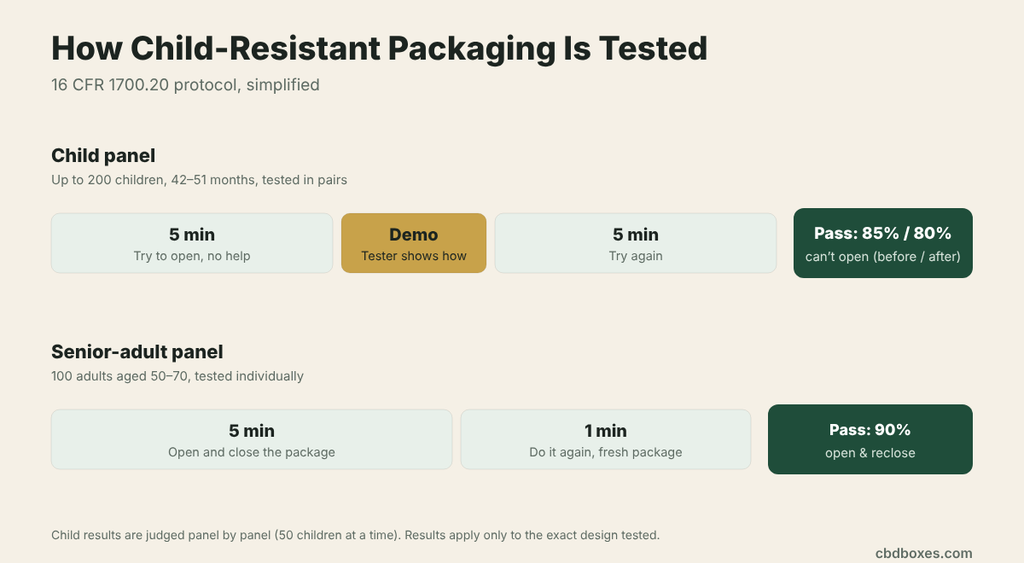
Task: Select the '16 CFR 1700.20 protocol, simplified' subtitle
Action: [185, 85]
